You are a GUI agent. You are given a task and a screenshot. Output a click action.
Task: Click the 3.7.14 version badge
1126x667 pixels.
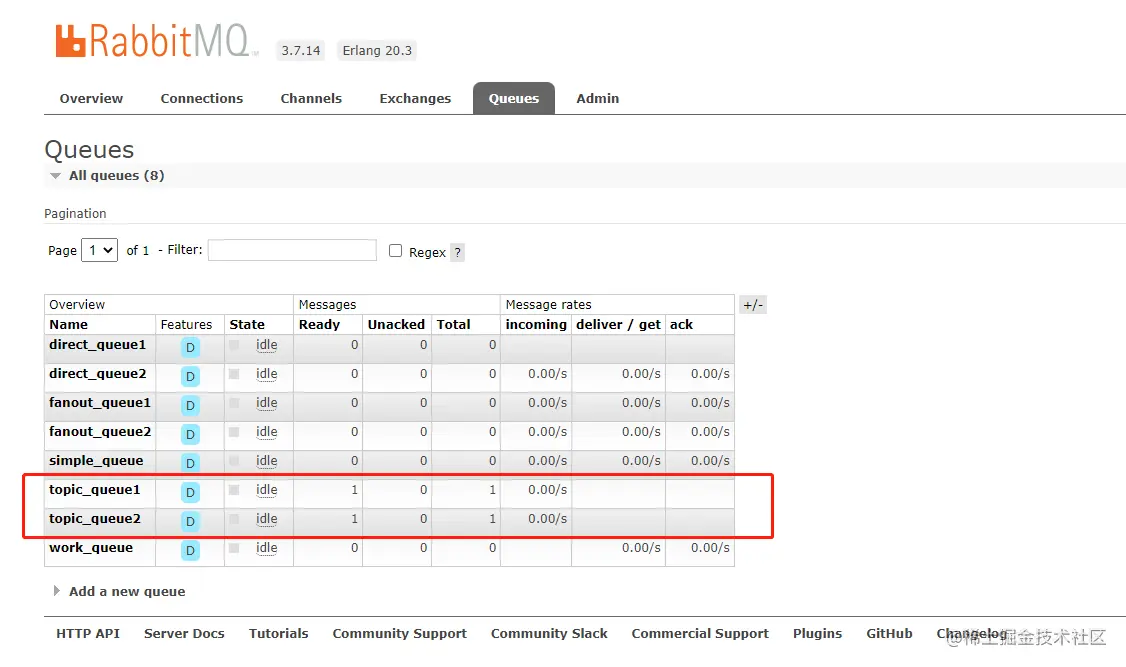301,50
